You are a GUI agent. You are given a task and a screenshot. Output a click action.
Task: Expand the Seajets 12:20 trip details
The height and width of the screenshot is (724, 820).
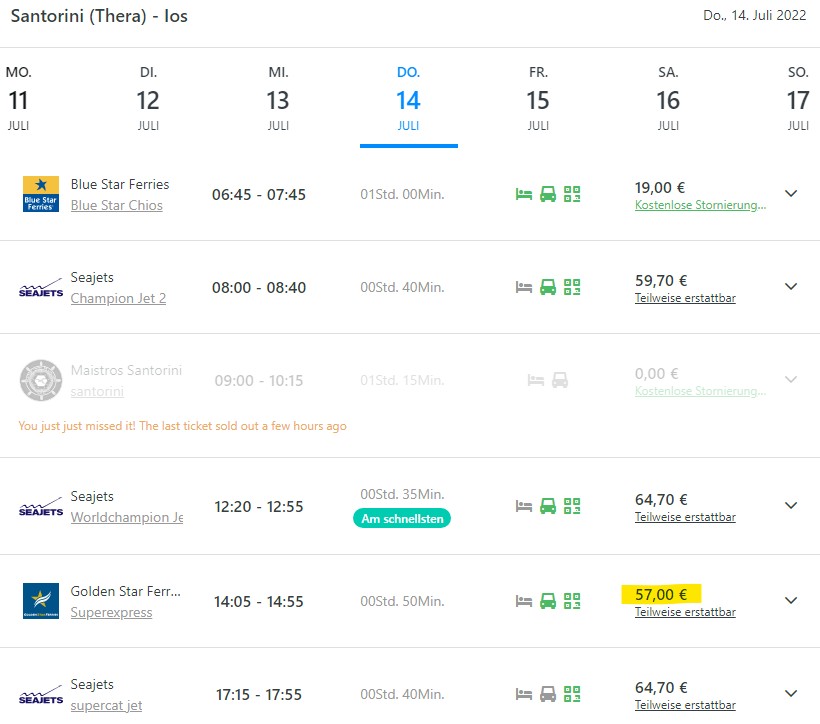click(x=791, y=505)
